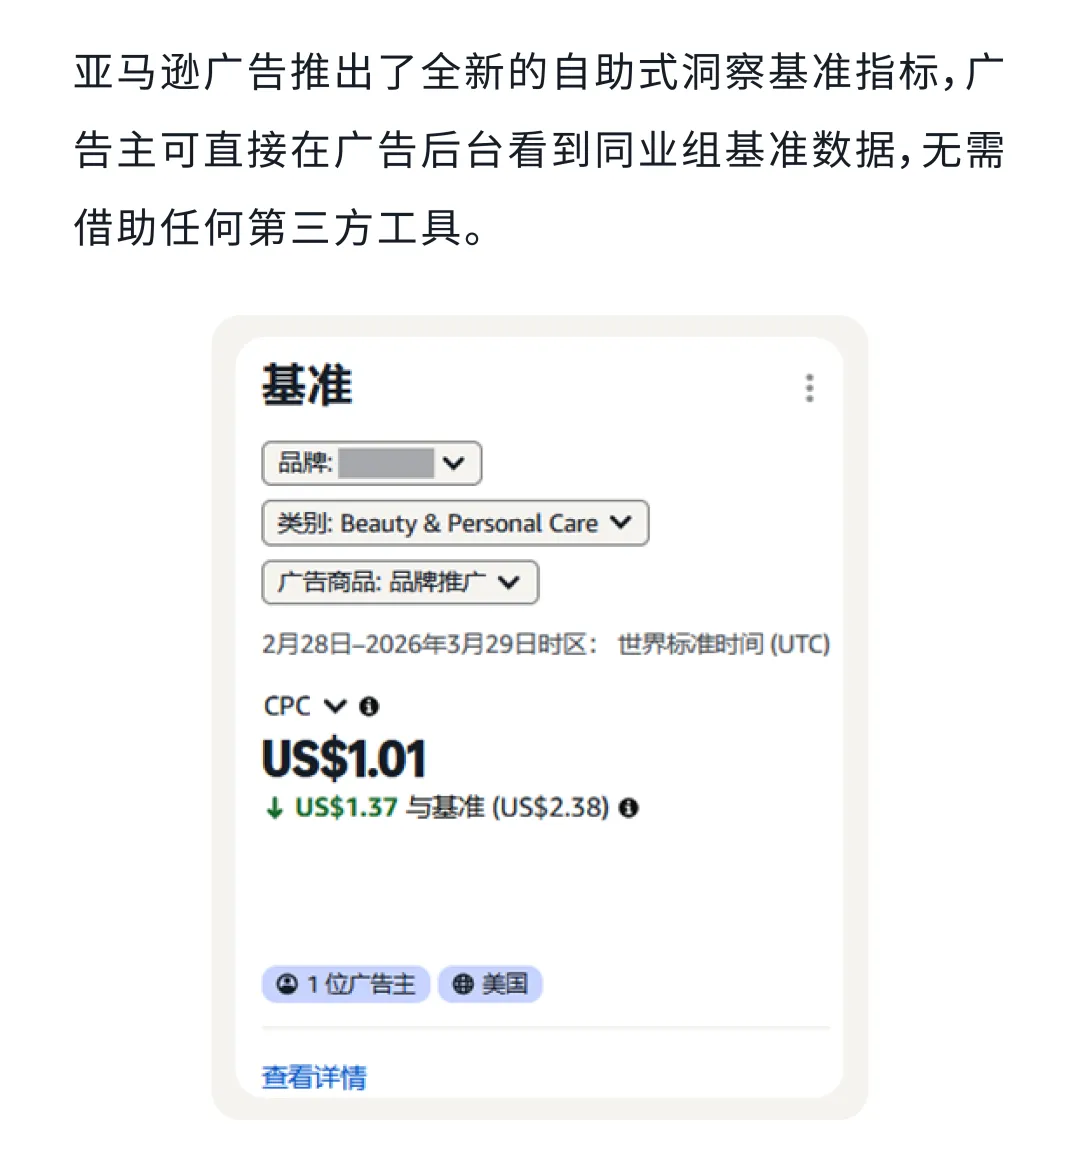
Task: Click the 基准 card heading
Action: (307, 386)
